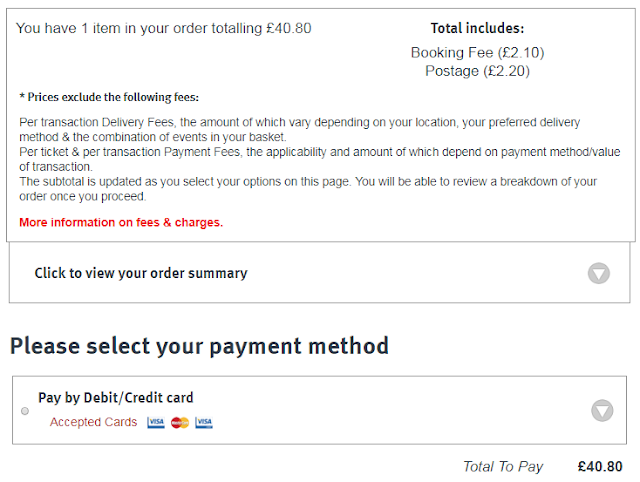
Task: Open More information on fees & charges
Action: [x=121, y=222]
